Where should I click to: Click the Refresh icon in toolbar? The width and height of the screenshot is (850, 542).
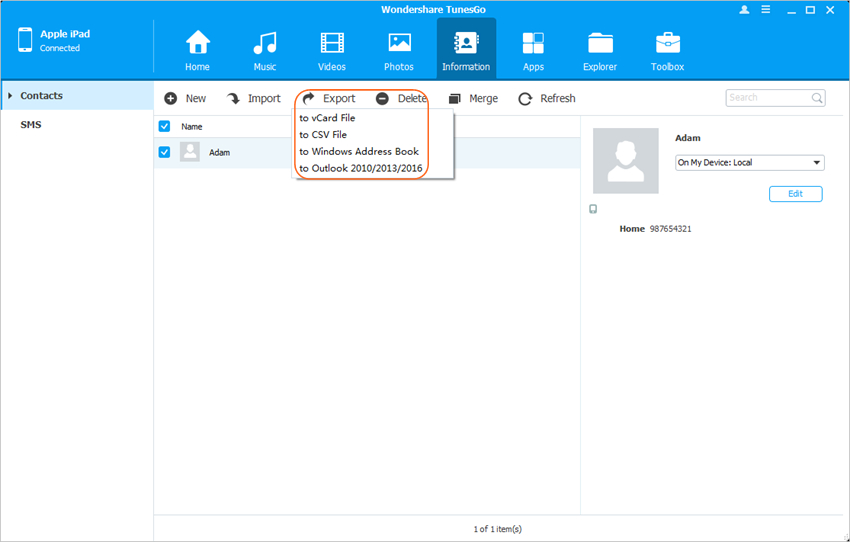tap(525, 99)
